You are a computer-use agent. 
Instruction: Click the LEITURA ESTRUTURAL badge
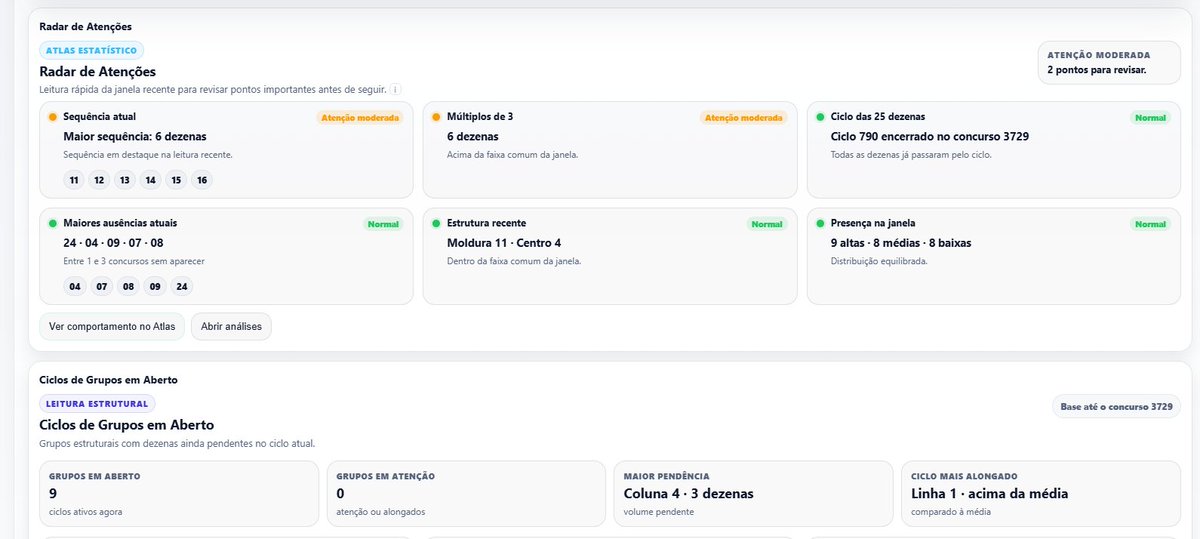[x=97, y=404]
